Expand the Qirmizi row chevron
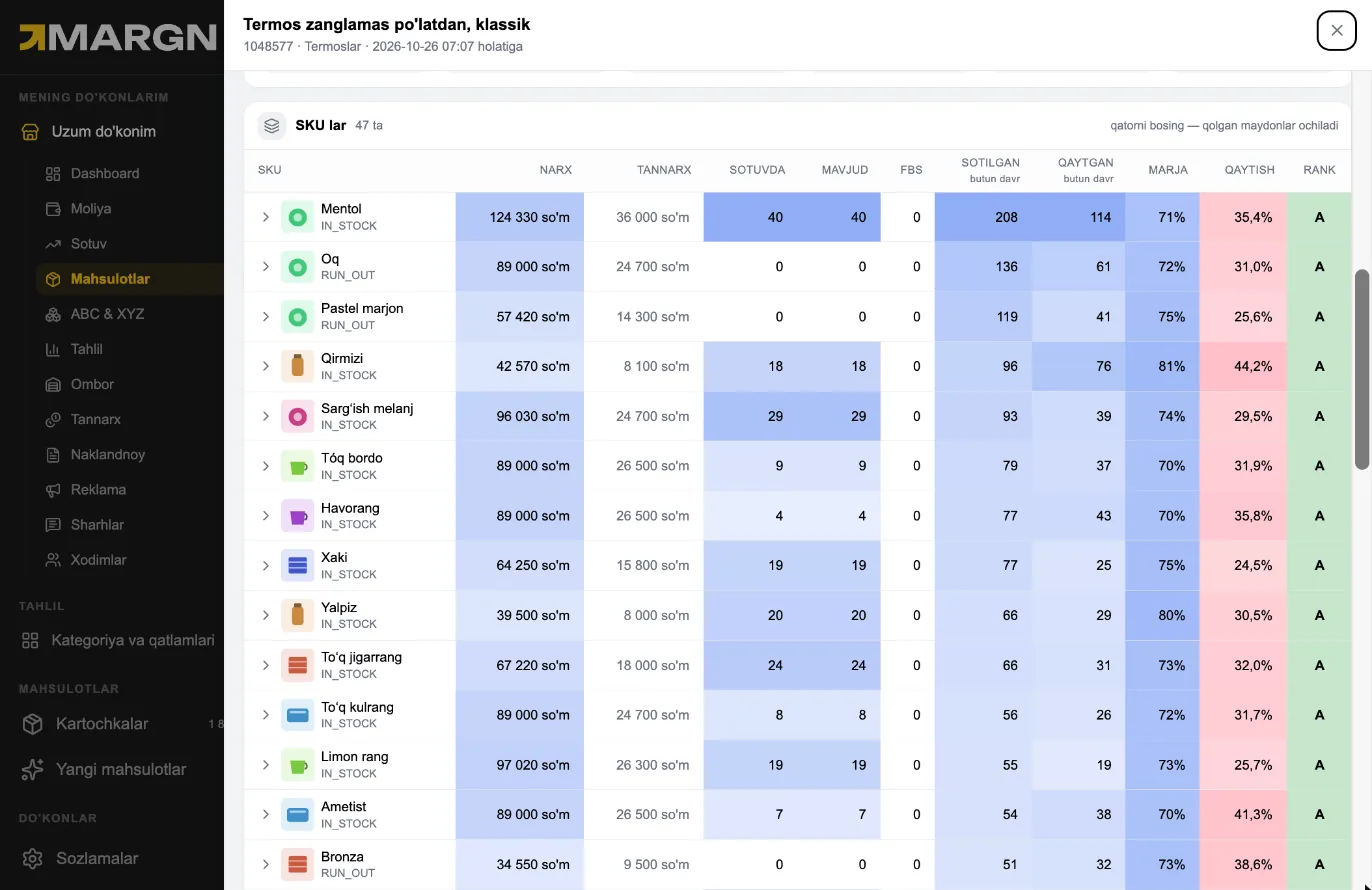The height and width of the screenshot is (890, 1372). click(x=266, y=366)
